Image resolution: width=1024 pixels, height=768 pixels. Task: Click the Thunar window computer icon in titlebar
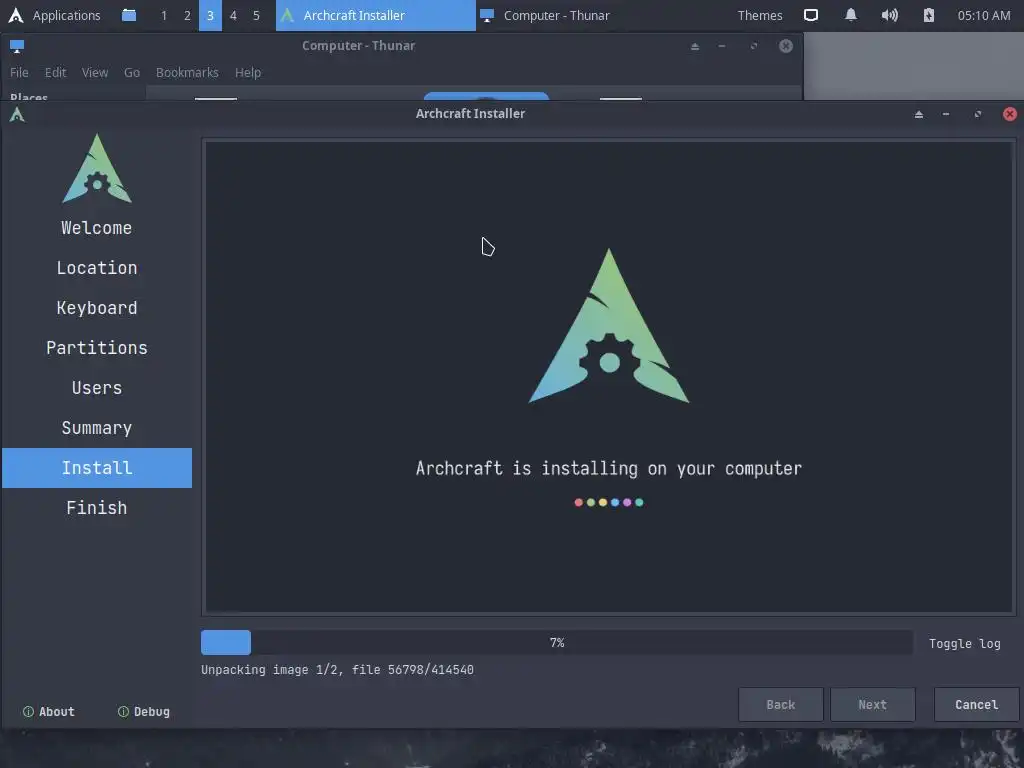[17, 46]
